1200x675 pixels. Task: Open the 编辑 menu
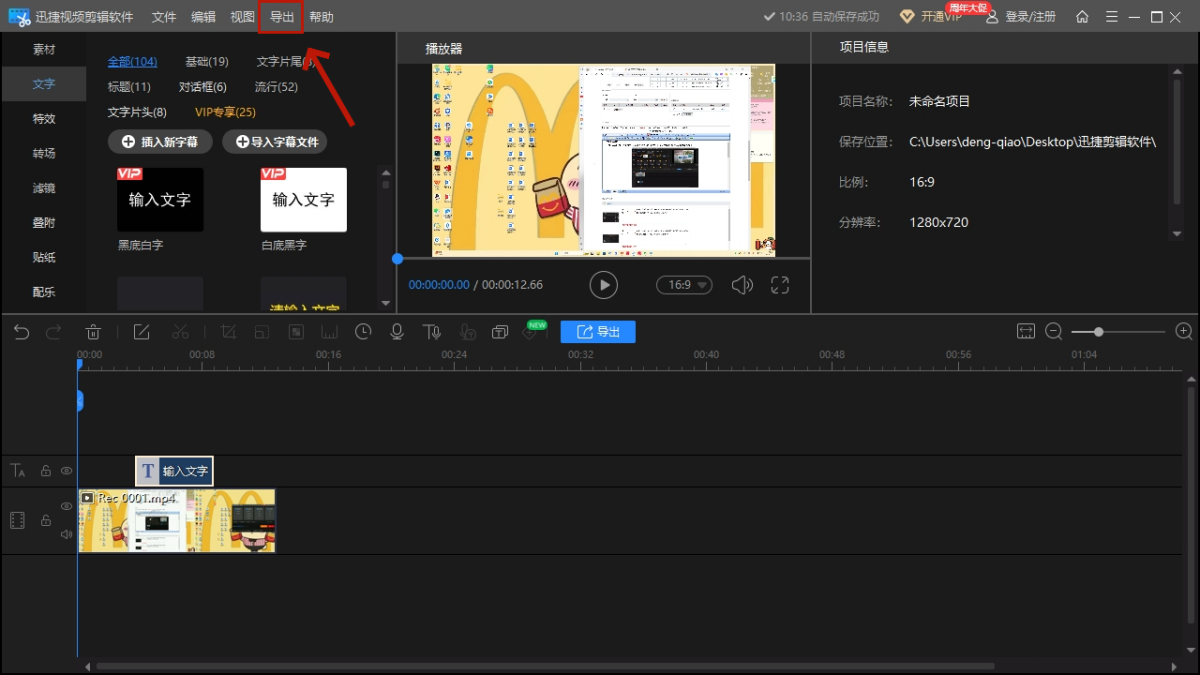point(203,17)
